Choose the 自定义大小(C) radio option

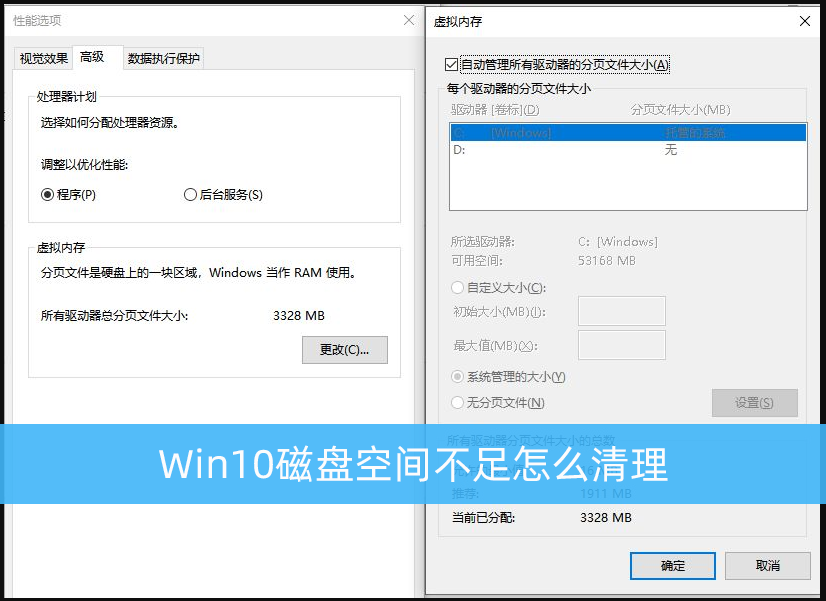[457, 288]
